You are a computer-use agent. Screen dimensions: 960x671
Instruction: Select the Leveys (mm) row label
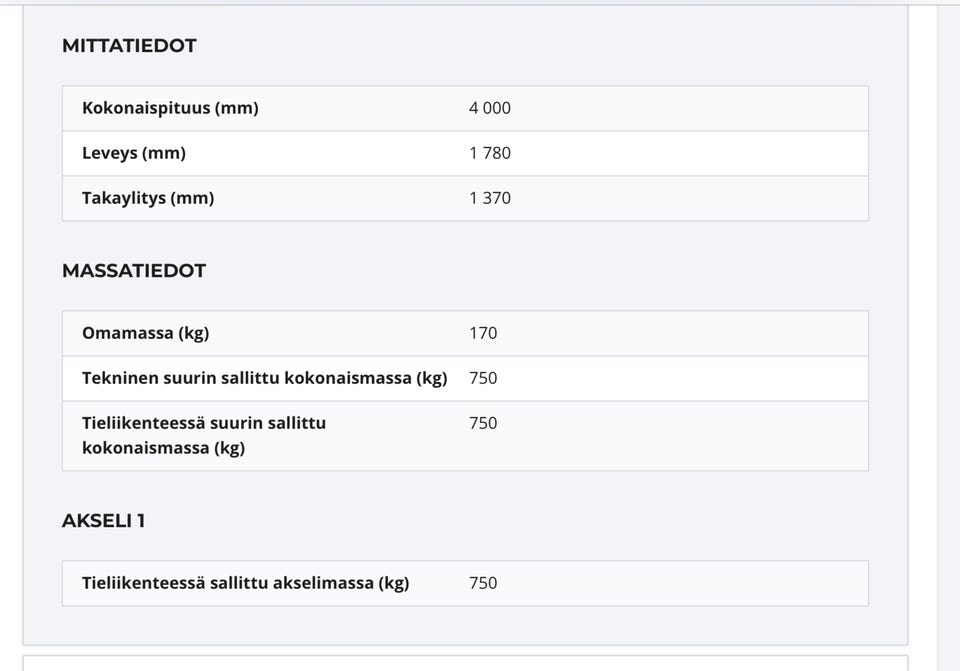click(134, 153)
